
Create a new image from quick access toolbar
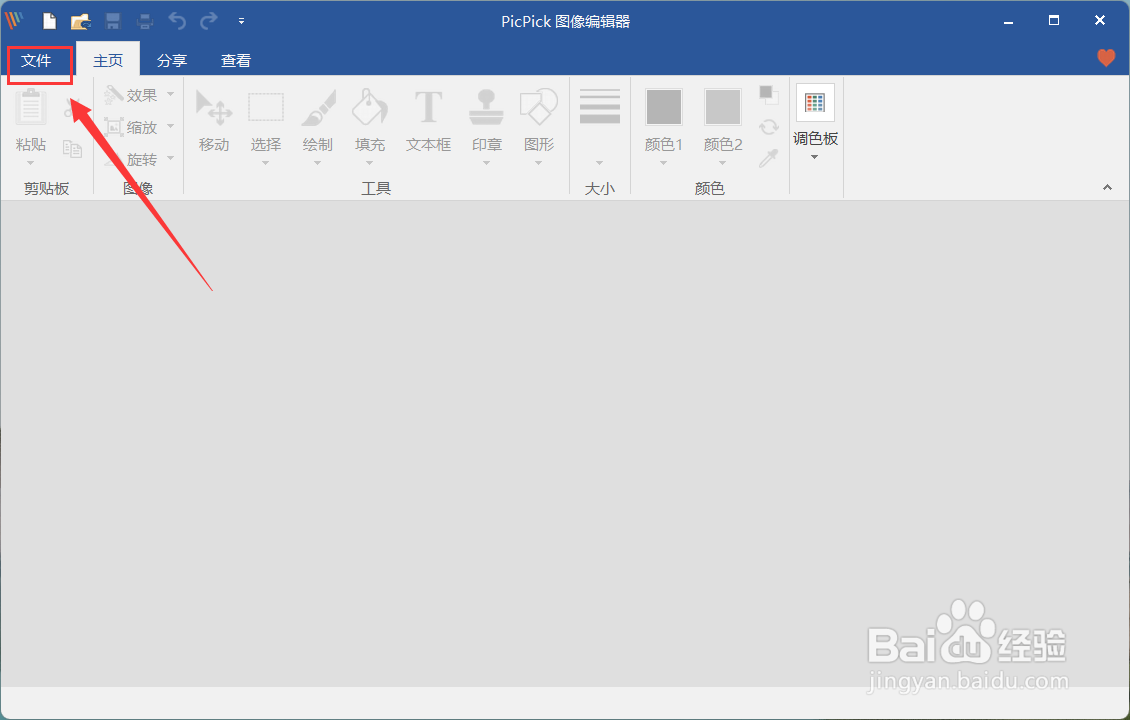(49, 21)
